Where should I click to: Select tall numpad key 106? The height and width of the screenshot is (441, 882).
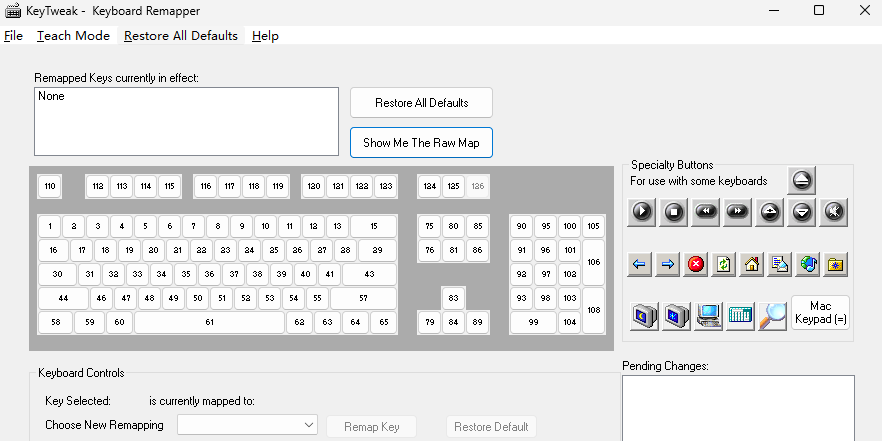pos(593,262)
